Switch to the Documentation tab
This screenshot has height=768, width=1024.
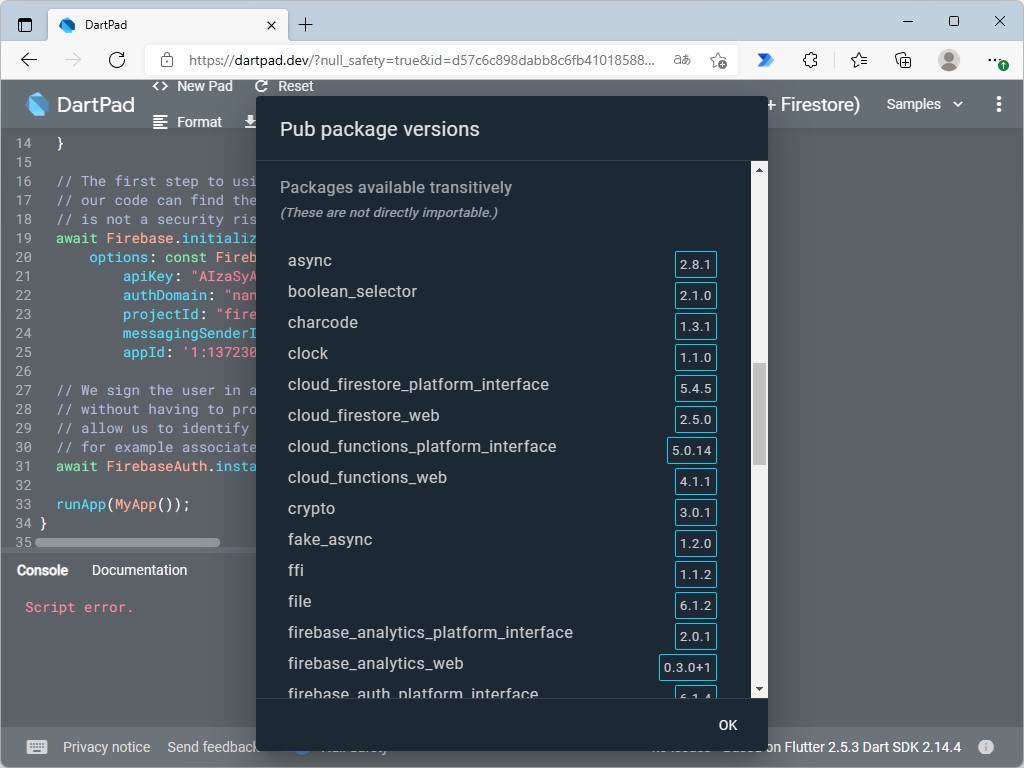(x=140, y=570)
